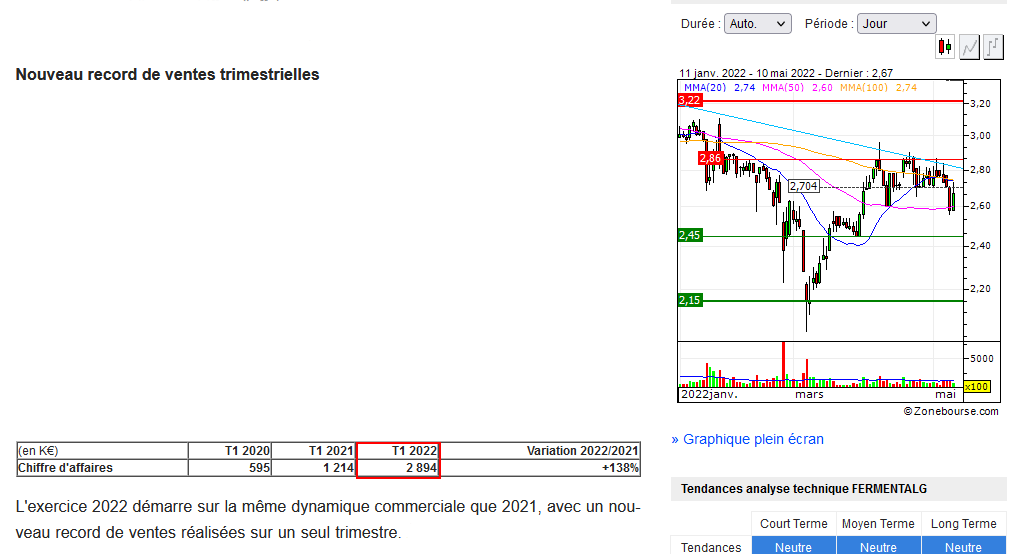Select line chart type icon
Viewport: 1012px width, 554px height.
point(969,47)
